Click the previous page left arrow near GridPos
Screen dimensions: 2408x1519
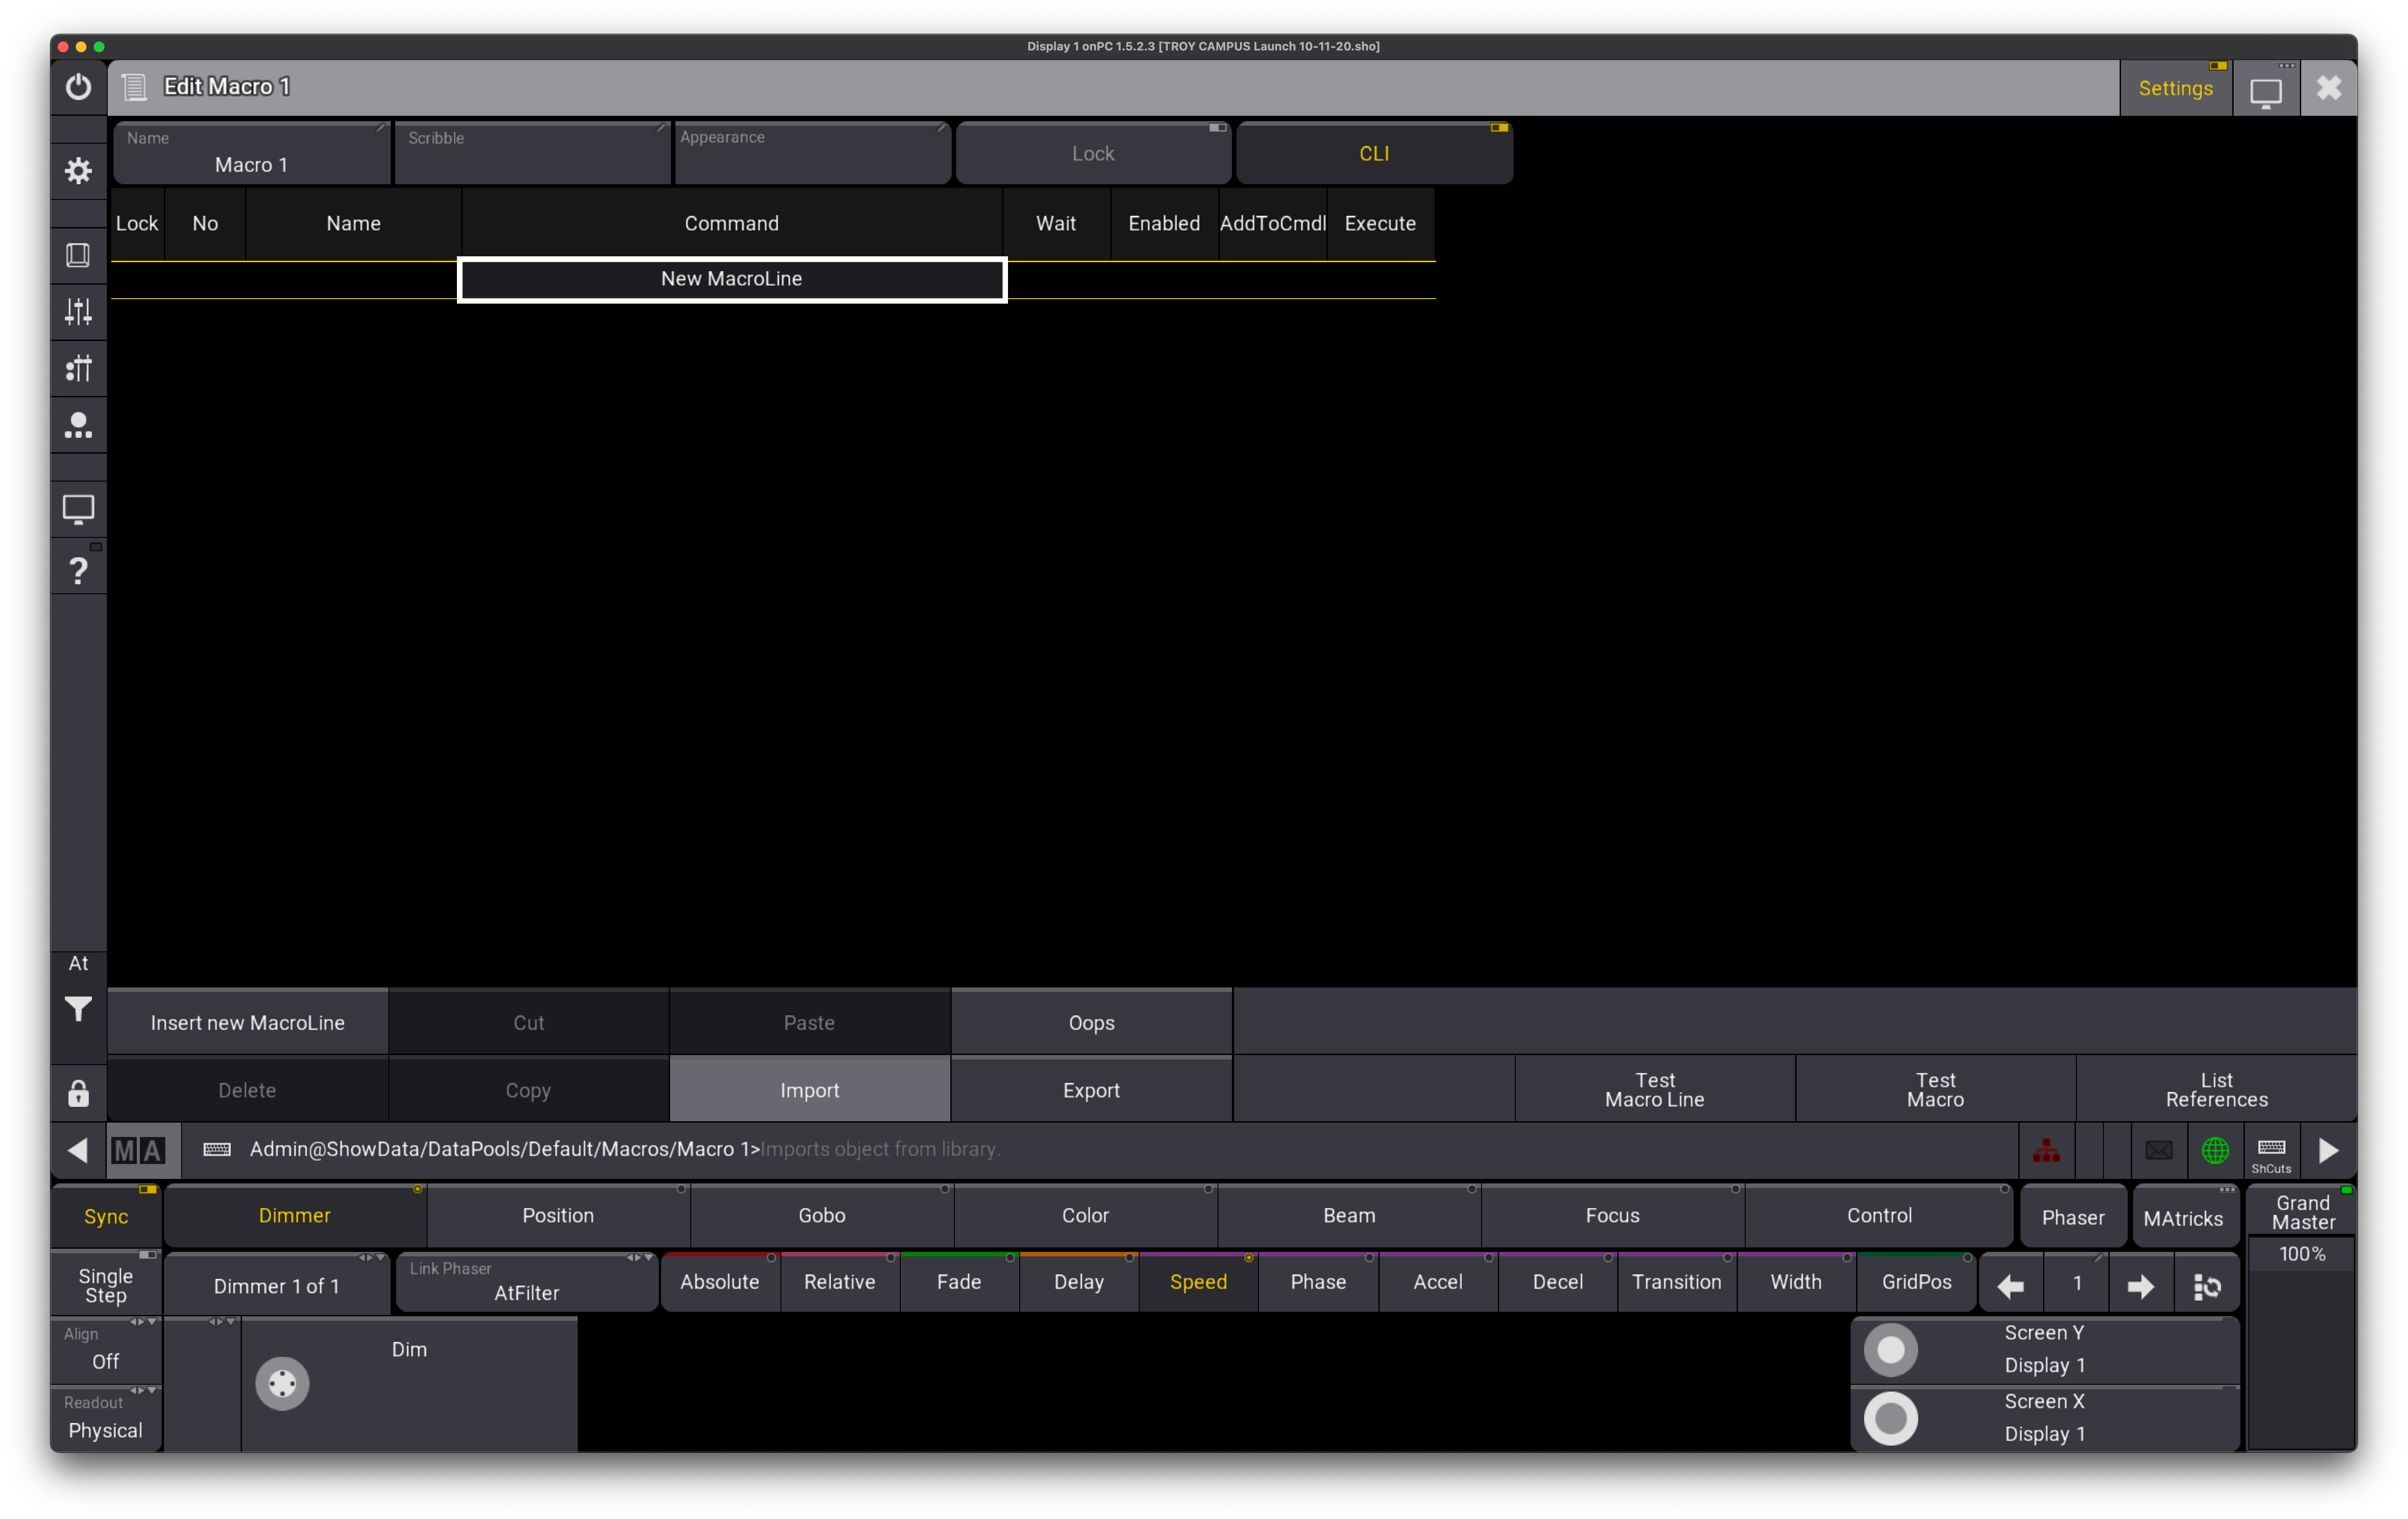[2010, 1284]
